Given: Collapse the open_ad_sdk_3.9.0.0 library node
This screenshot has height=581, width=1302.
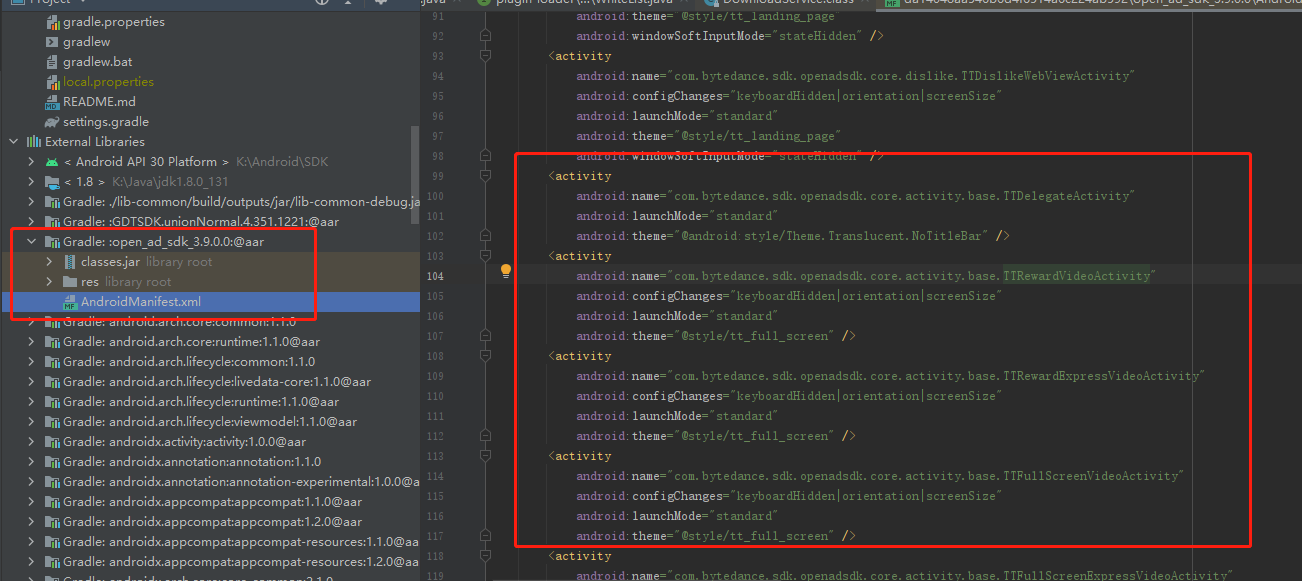Looking at the screenshot, I should tap(31, 242).
